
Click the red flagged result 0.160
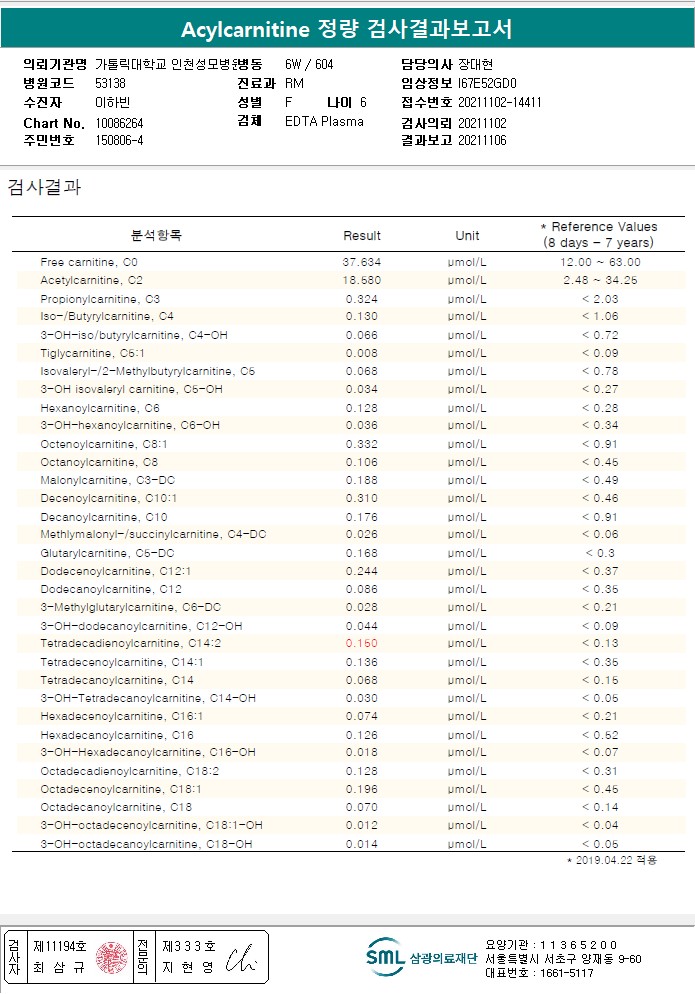click(361, 644)
